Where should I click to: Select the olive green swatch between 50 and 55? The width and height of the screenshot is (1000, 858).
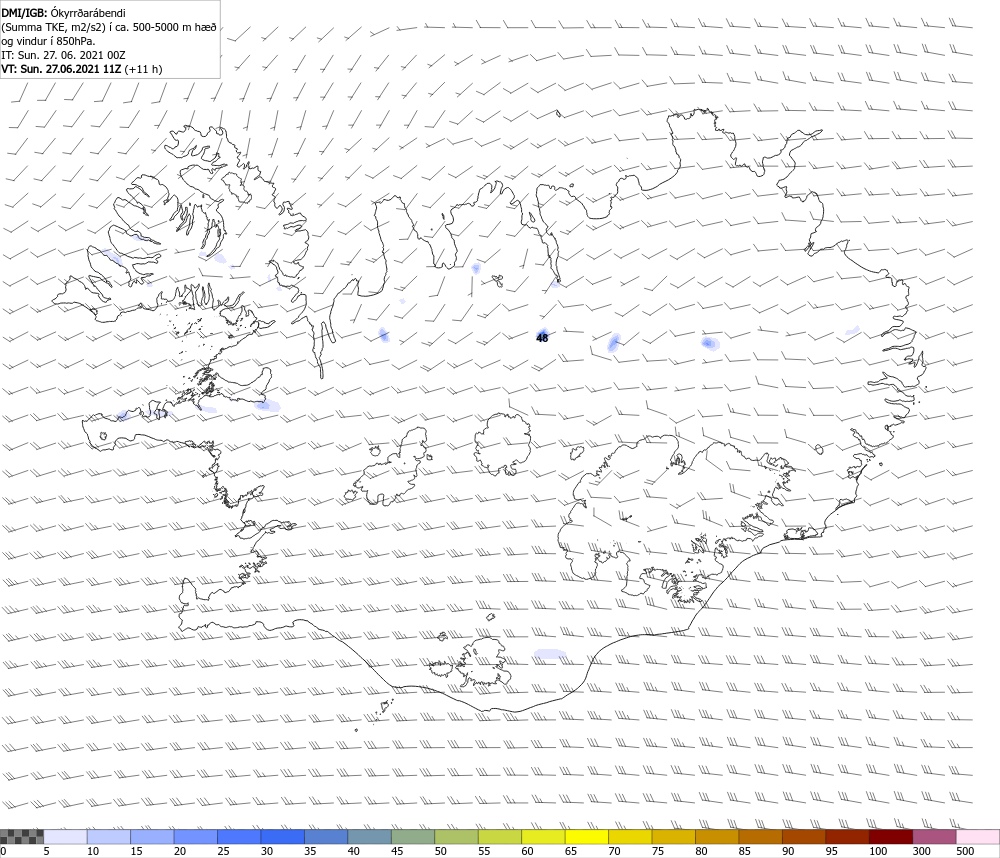[x=456, y=836]
